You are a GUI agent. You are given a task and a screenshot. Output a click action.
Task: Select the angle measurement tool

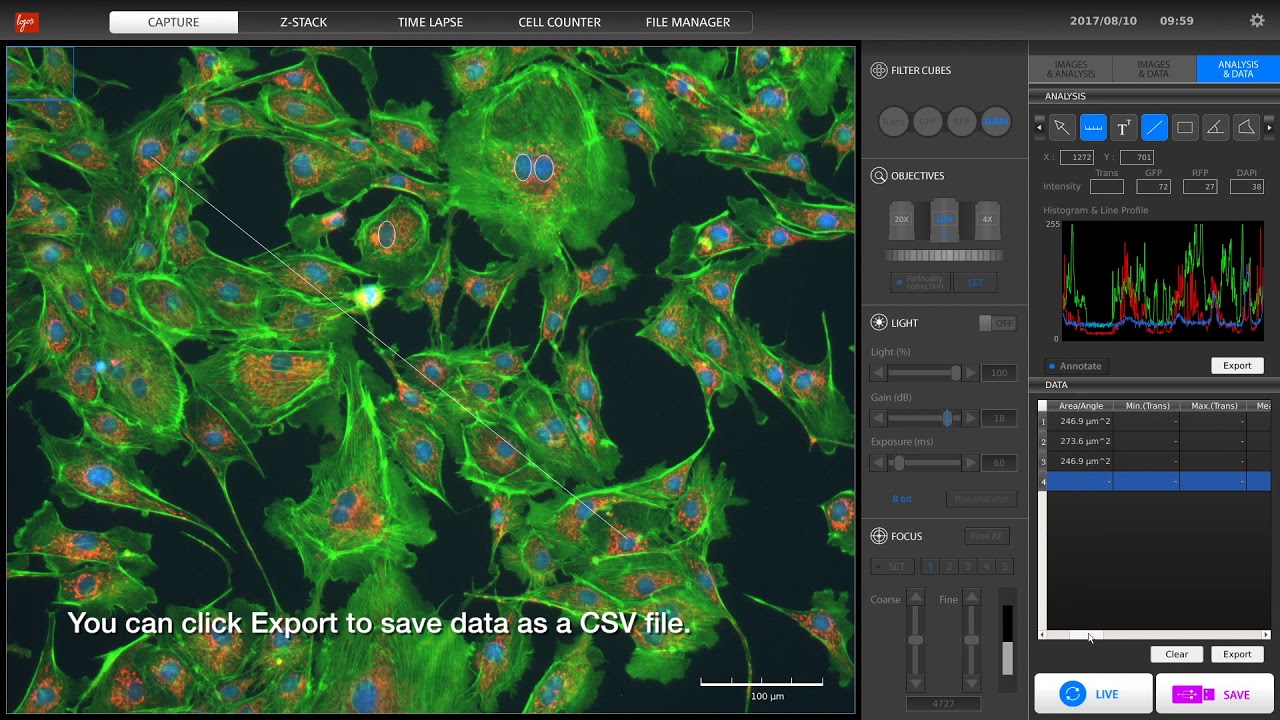pos(1215,127)
